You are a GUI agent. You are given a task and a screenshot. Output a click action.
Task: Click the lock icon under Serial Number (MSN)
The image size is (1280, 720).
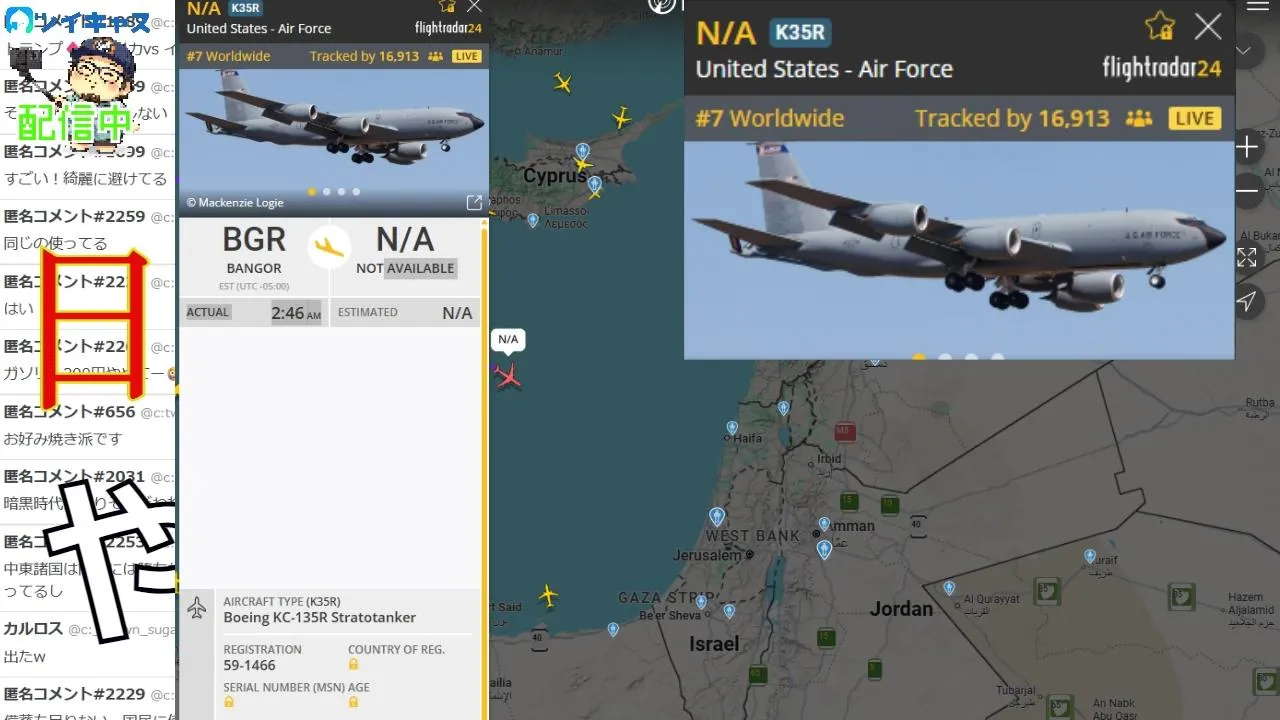tap(229, 702)
